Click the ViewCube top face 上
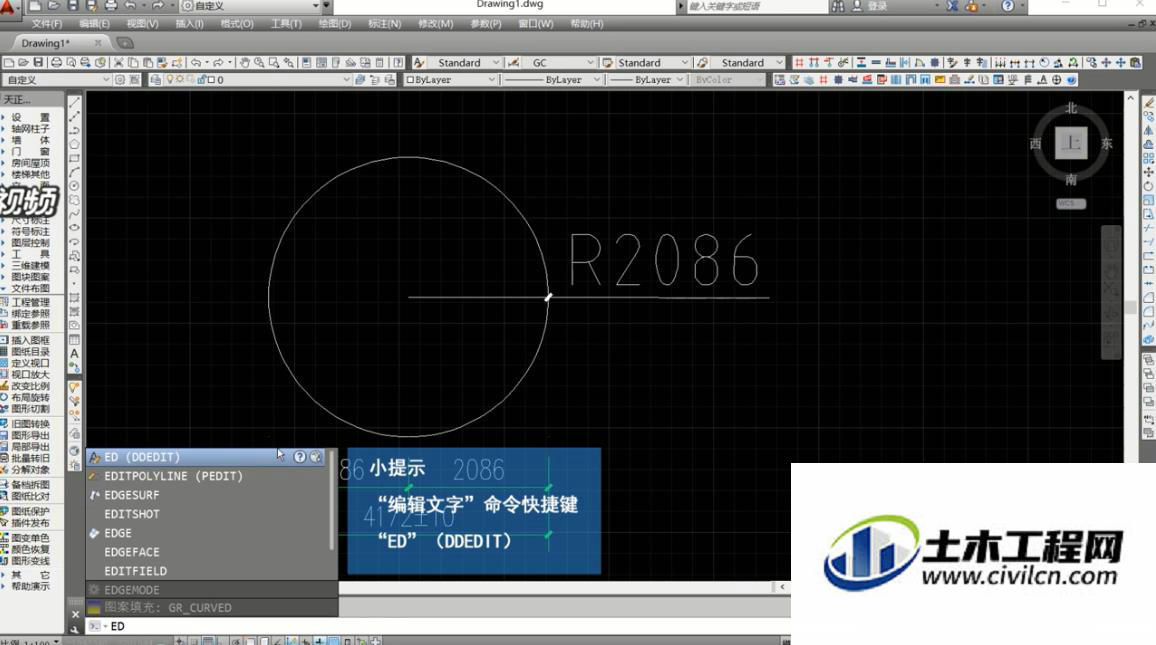Screen dimensions: 1156x645 pos(1070,143)
